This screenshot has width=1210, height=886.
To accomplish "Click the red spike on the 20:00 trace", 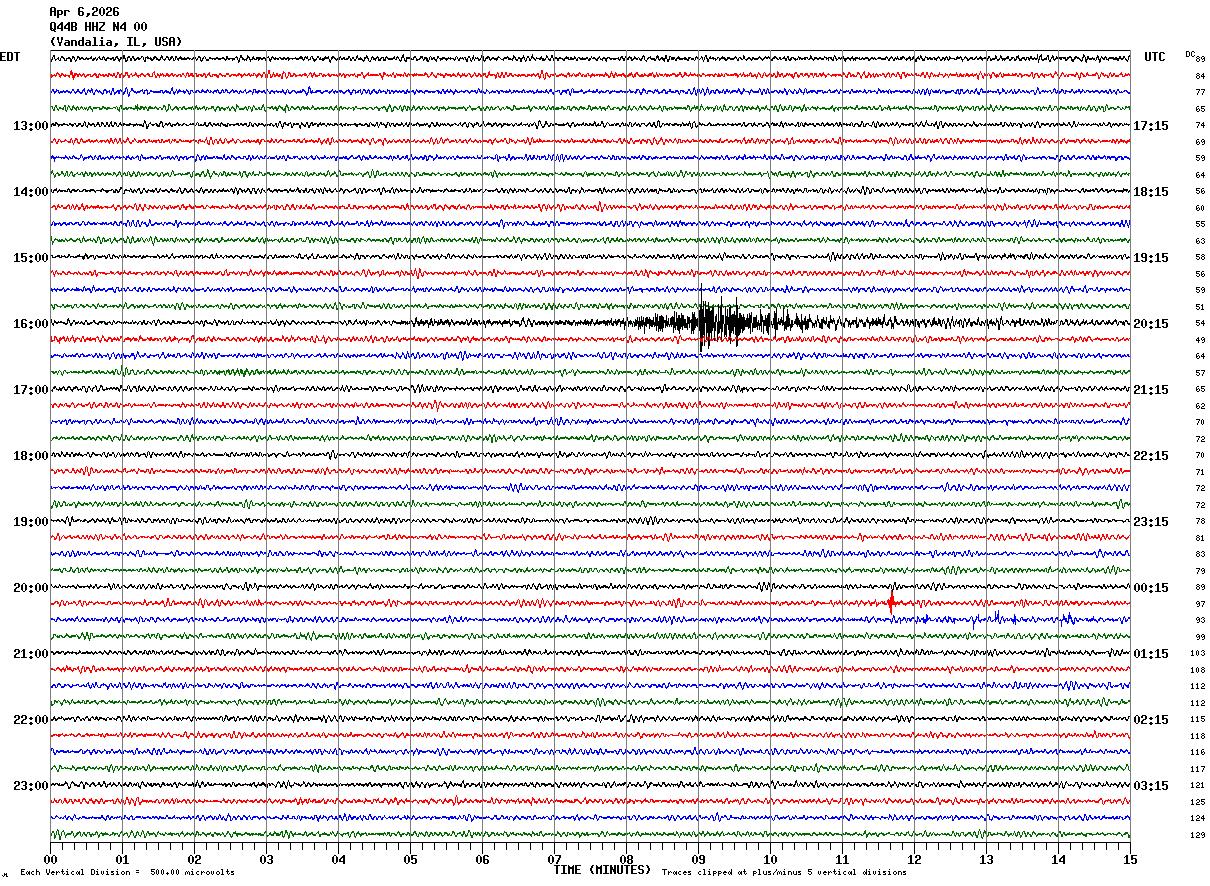I will tap(891, 602).
